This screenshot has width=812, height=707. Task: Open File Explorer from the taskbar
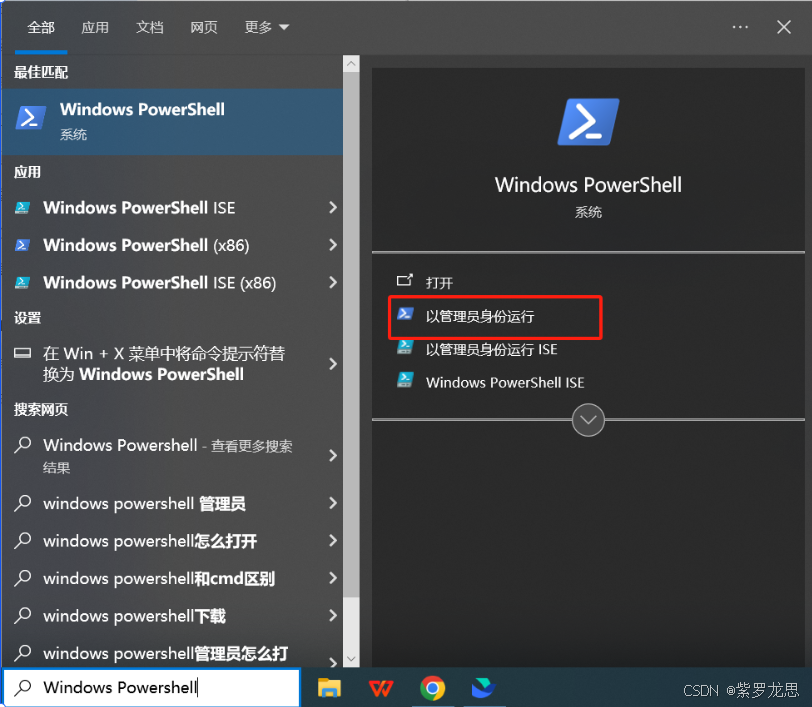(330, 688)
